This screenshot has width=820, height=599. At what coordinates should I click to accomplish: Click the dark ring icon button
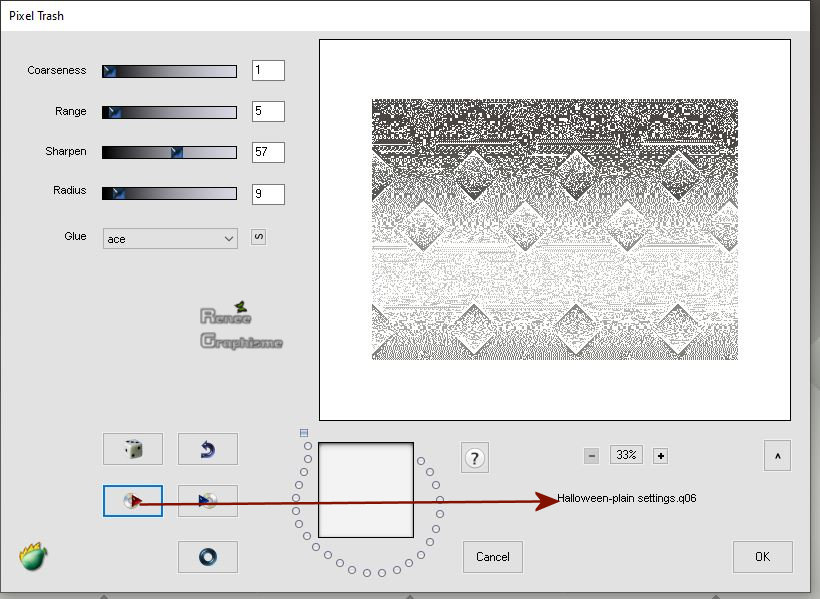coord(208,557)
